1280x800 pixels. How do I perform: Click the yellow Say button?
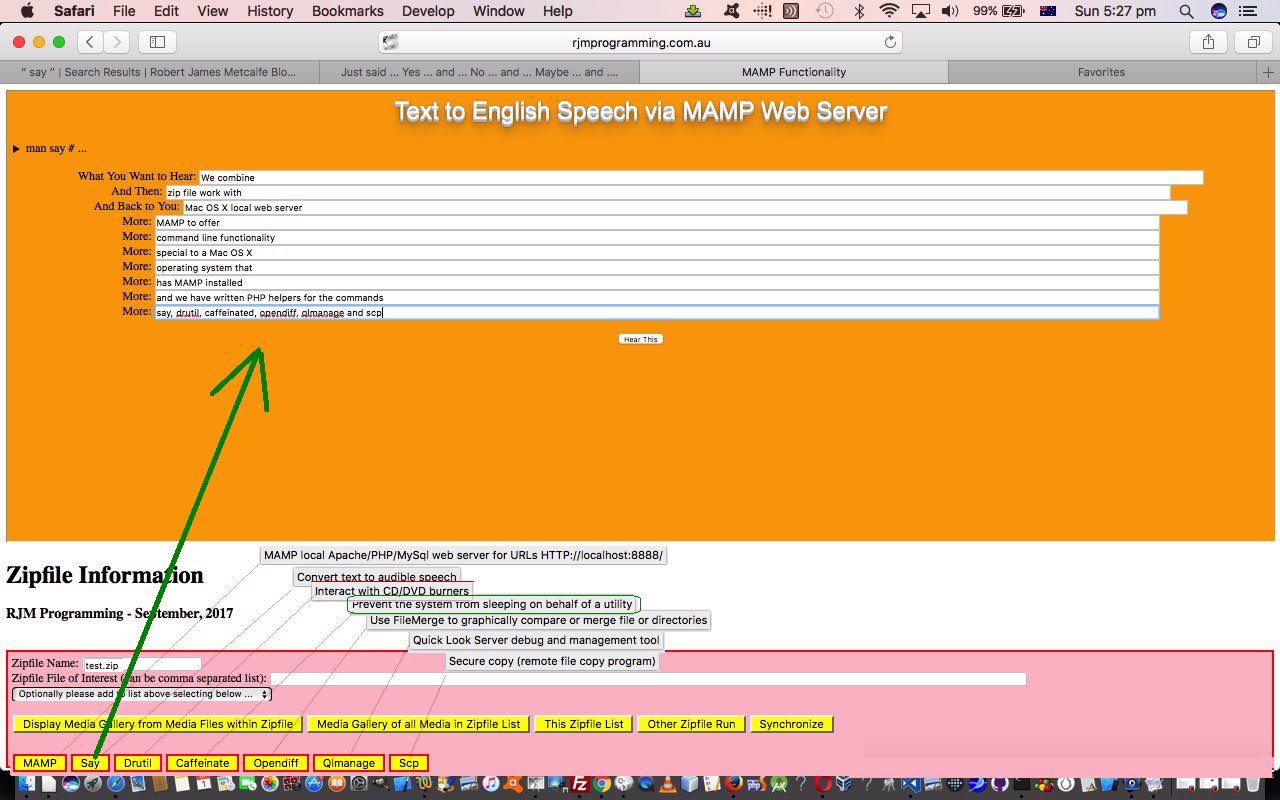click(x=90, y=763)
